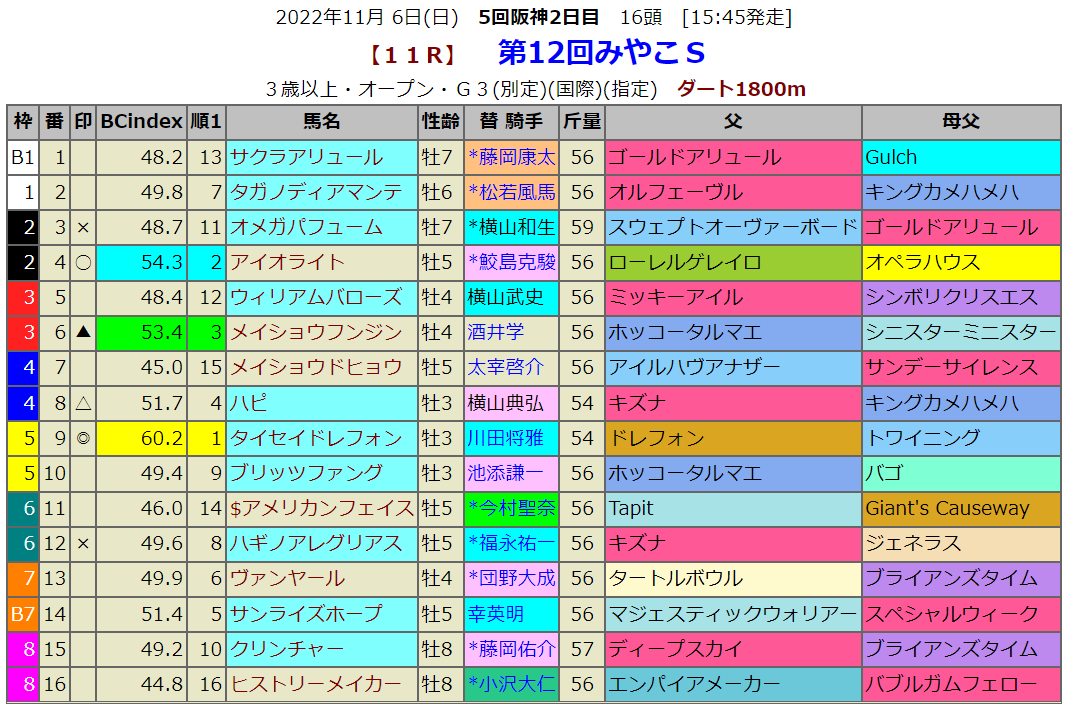Click the 馬名 column header
Image resolution: width=1068 pixels, height=710 pixels.
(321, 122)
